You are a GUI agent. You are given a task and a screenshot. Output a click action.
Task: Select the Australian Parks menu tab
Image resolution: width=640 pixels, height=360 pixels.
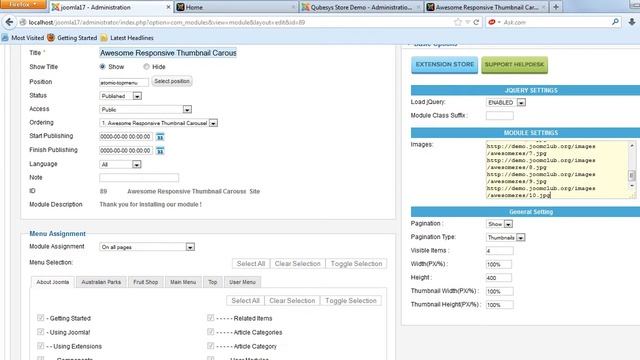[101, 282]
